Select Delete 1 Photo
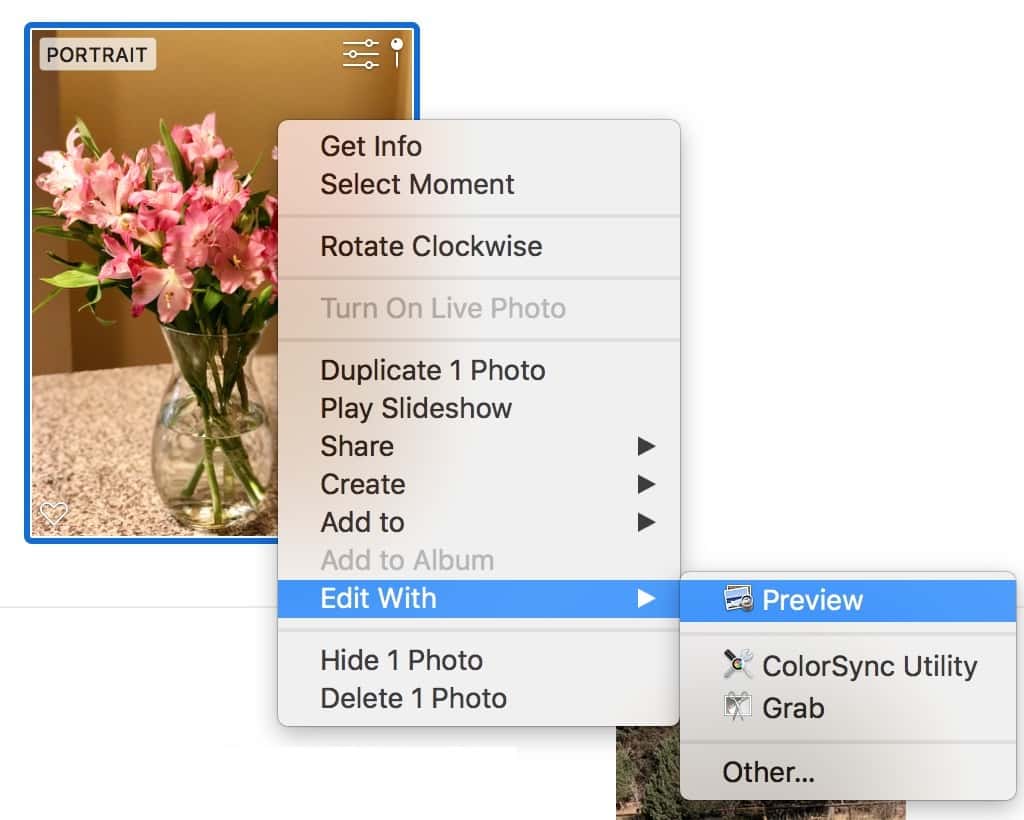Viewport: 1024px width, 820px height. point(413,698)
